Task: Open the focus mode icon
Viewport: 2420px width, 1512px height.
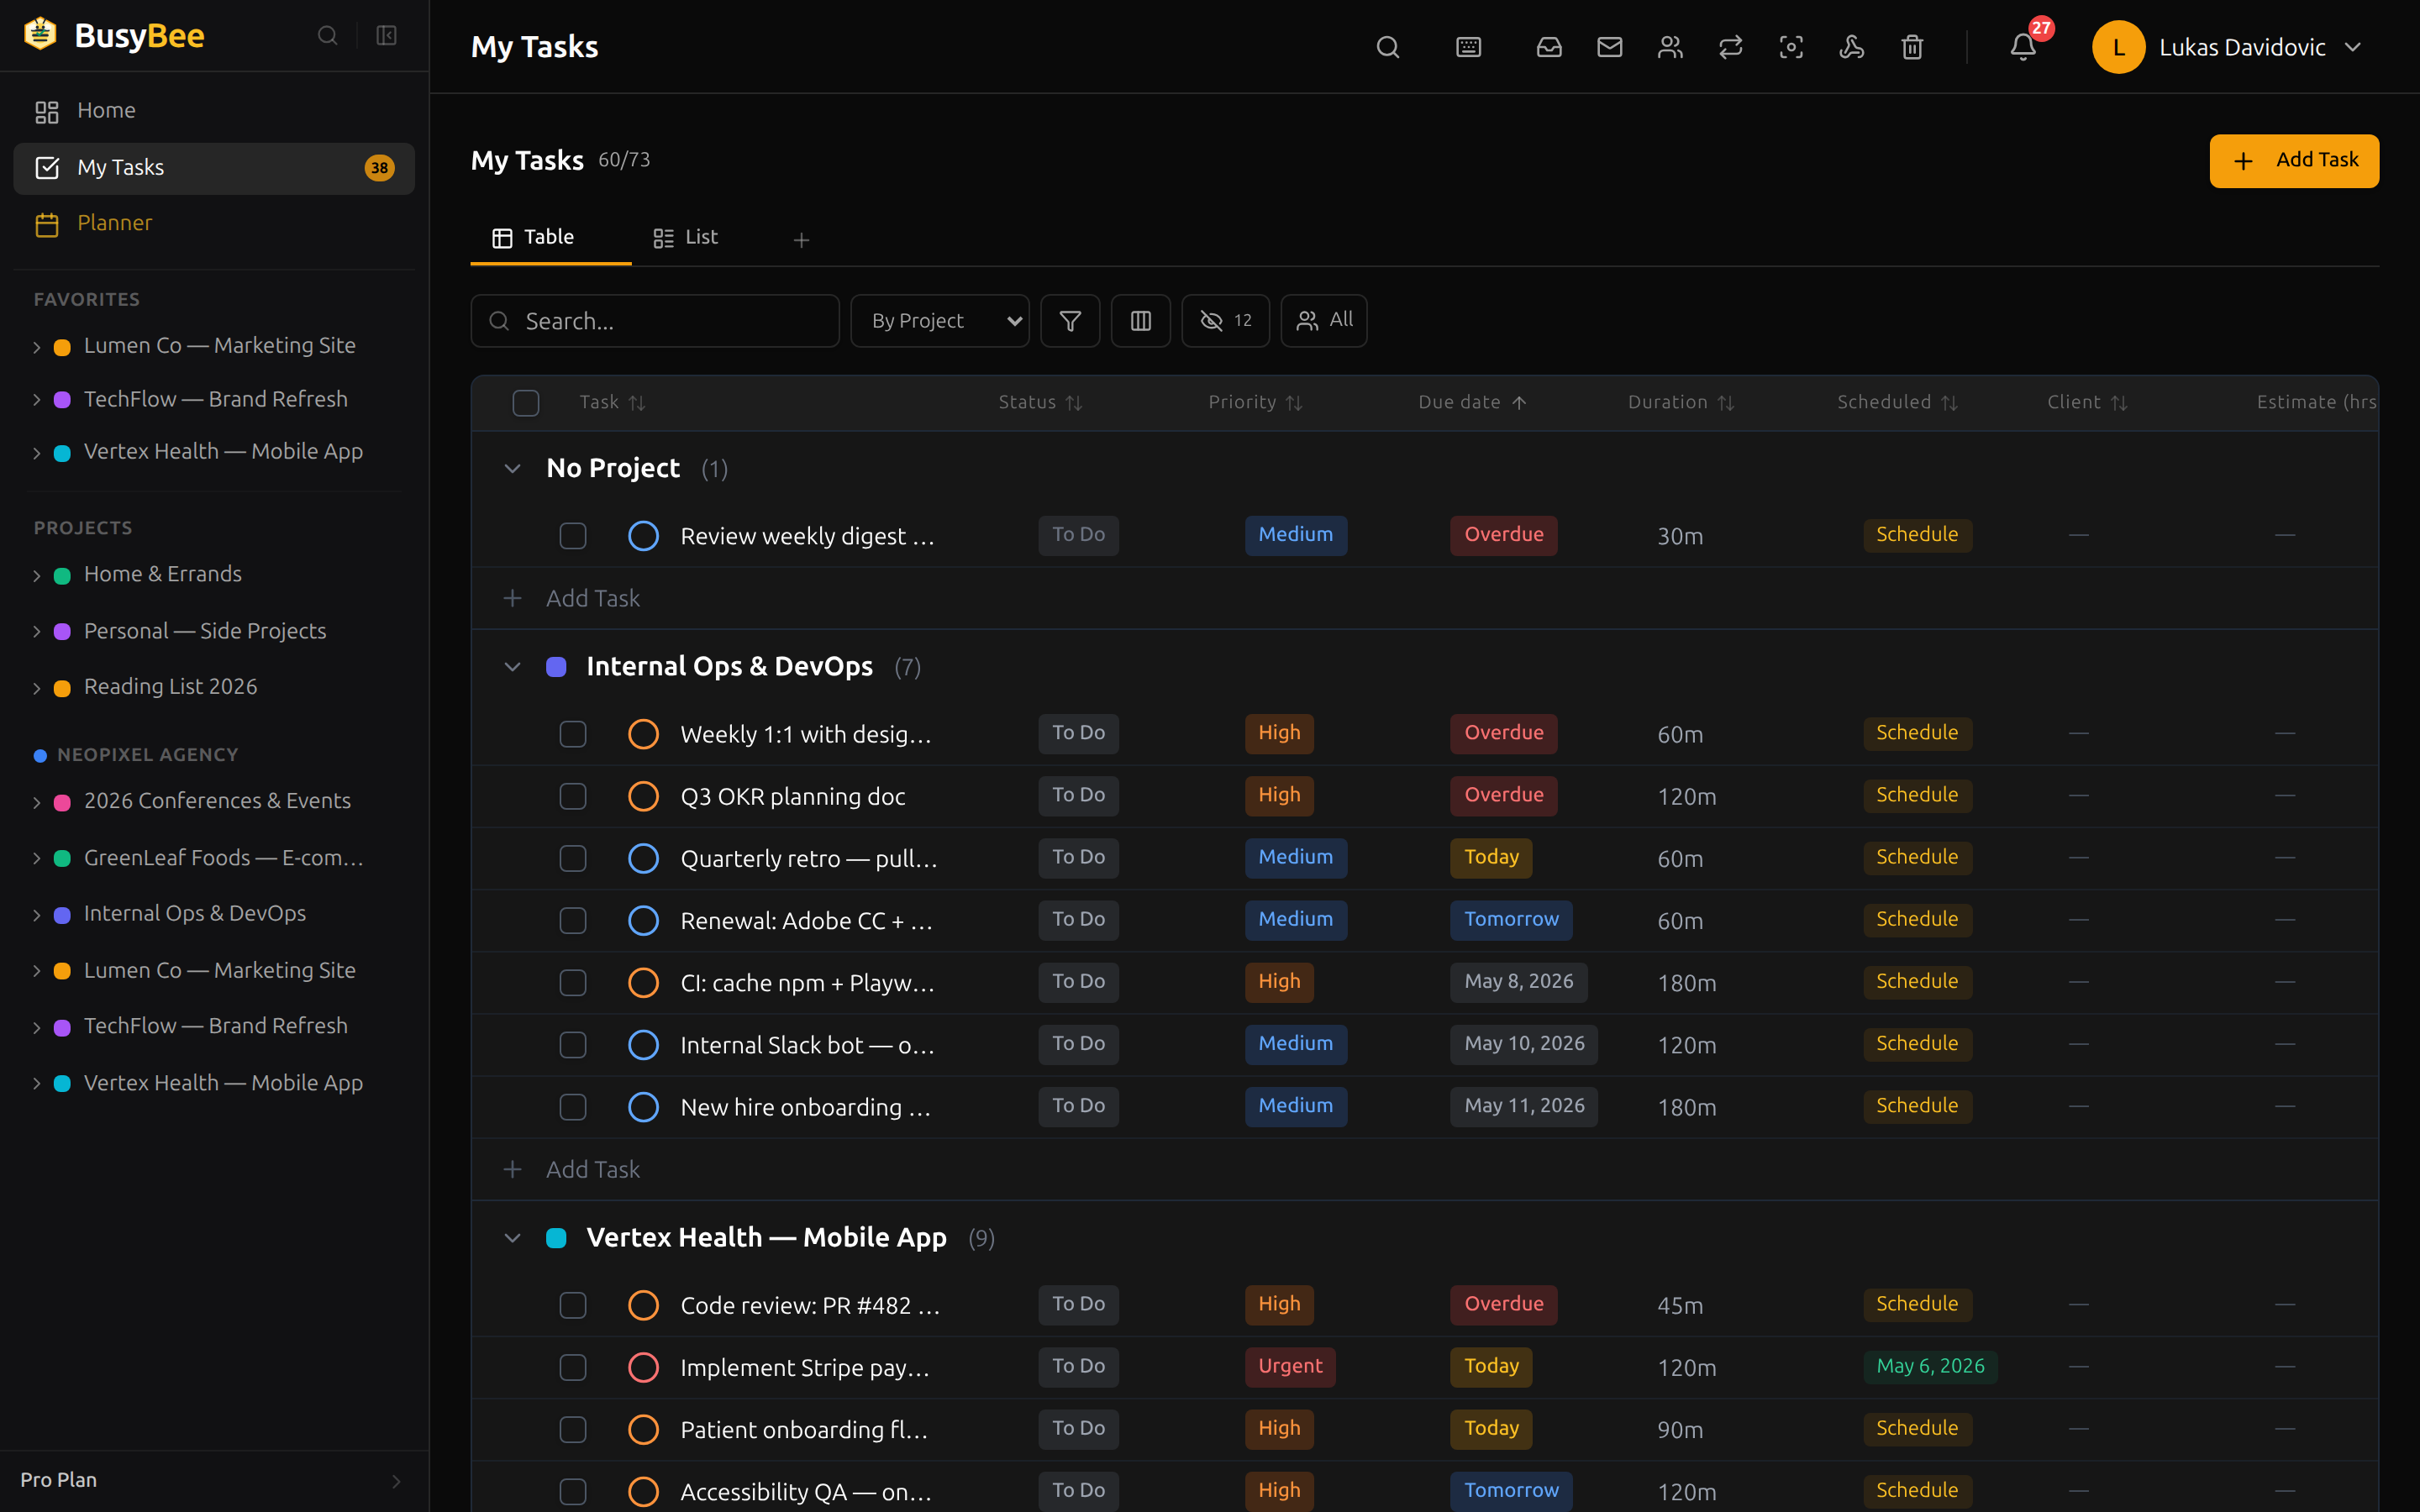Action: pyautogui.click(x=1791, y=47)
